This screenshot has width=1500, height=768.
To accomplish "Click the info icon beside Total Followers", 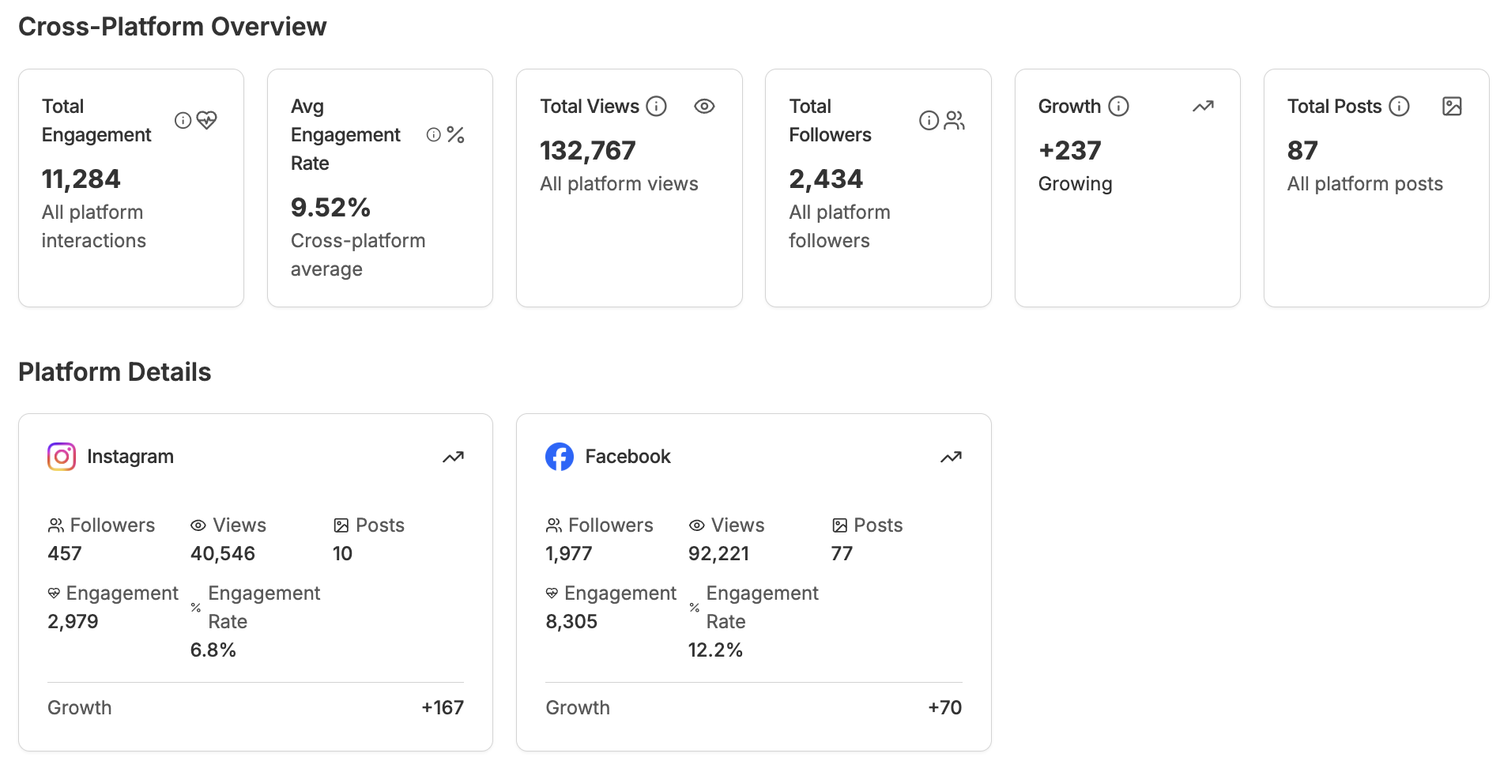I will point(929,121).
